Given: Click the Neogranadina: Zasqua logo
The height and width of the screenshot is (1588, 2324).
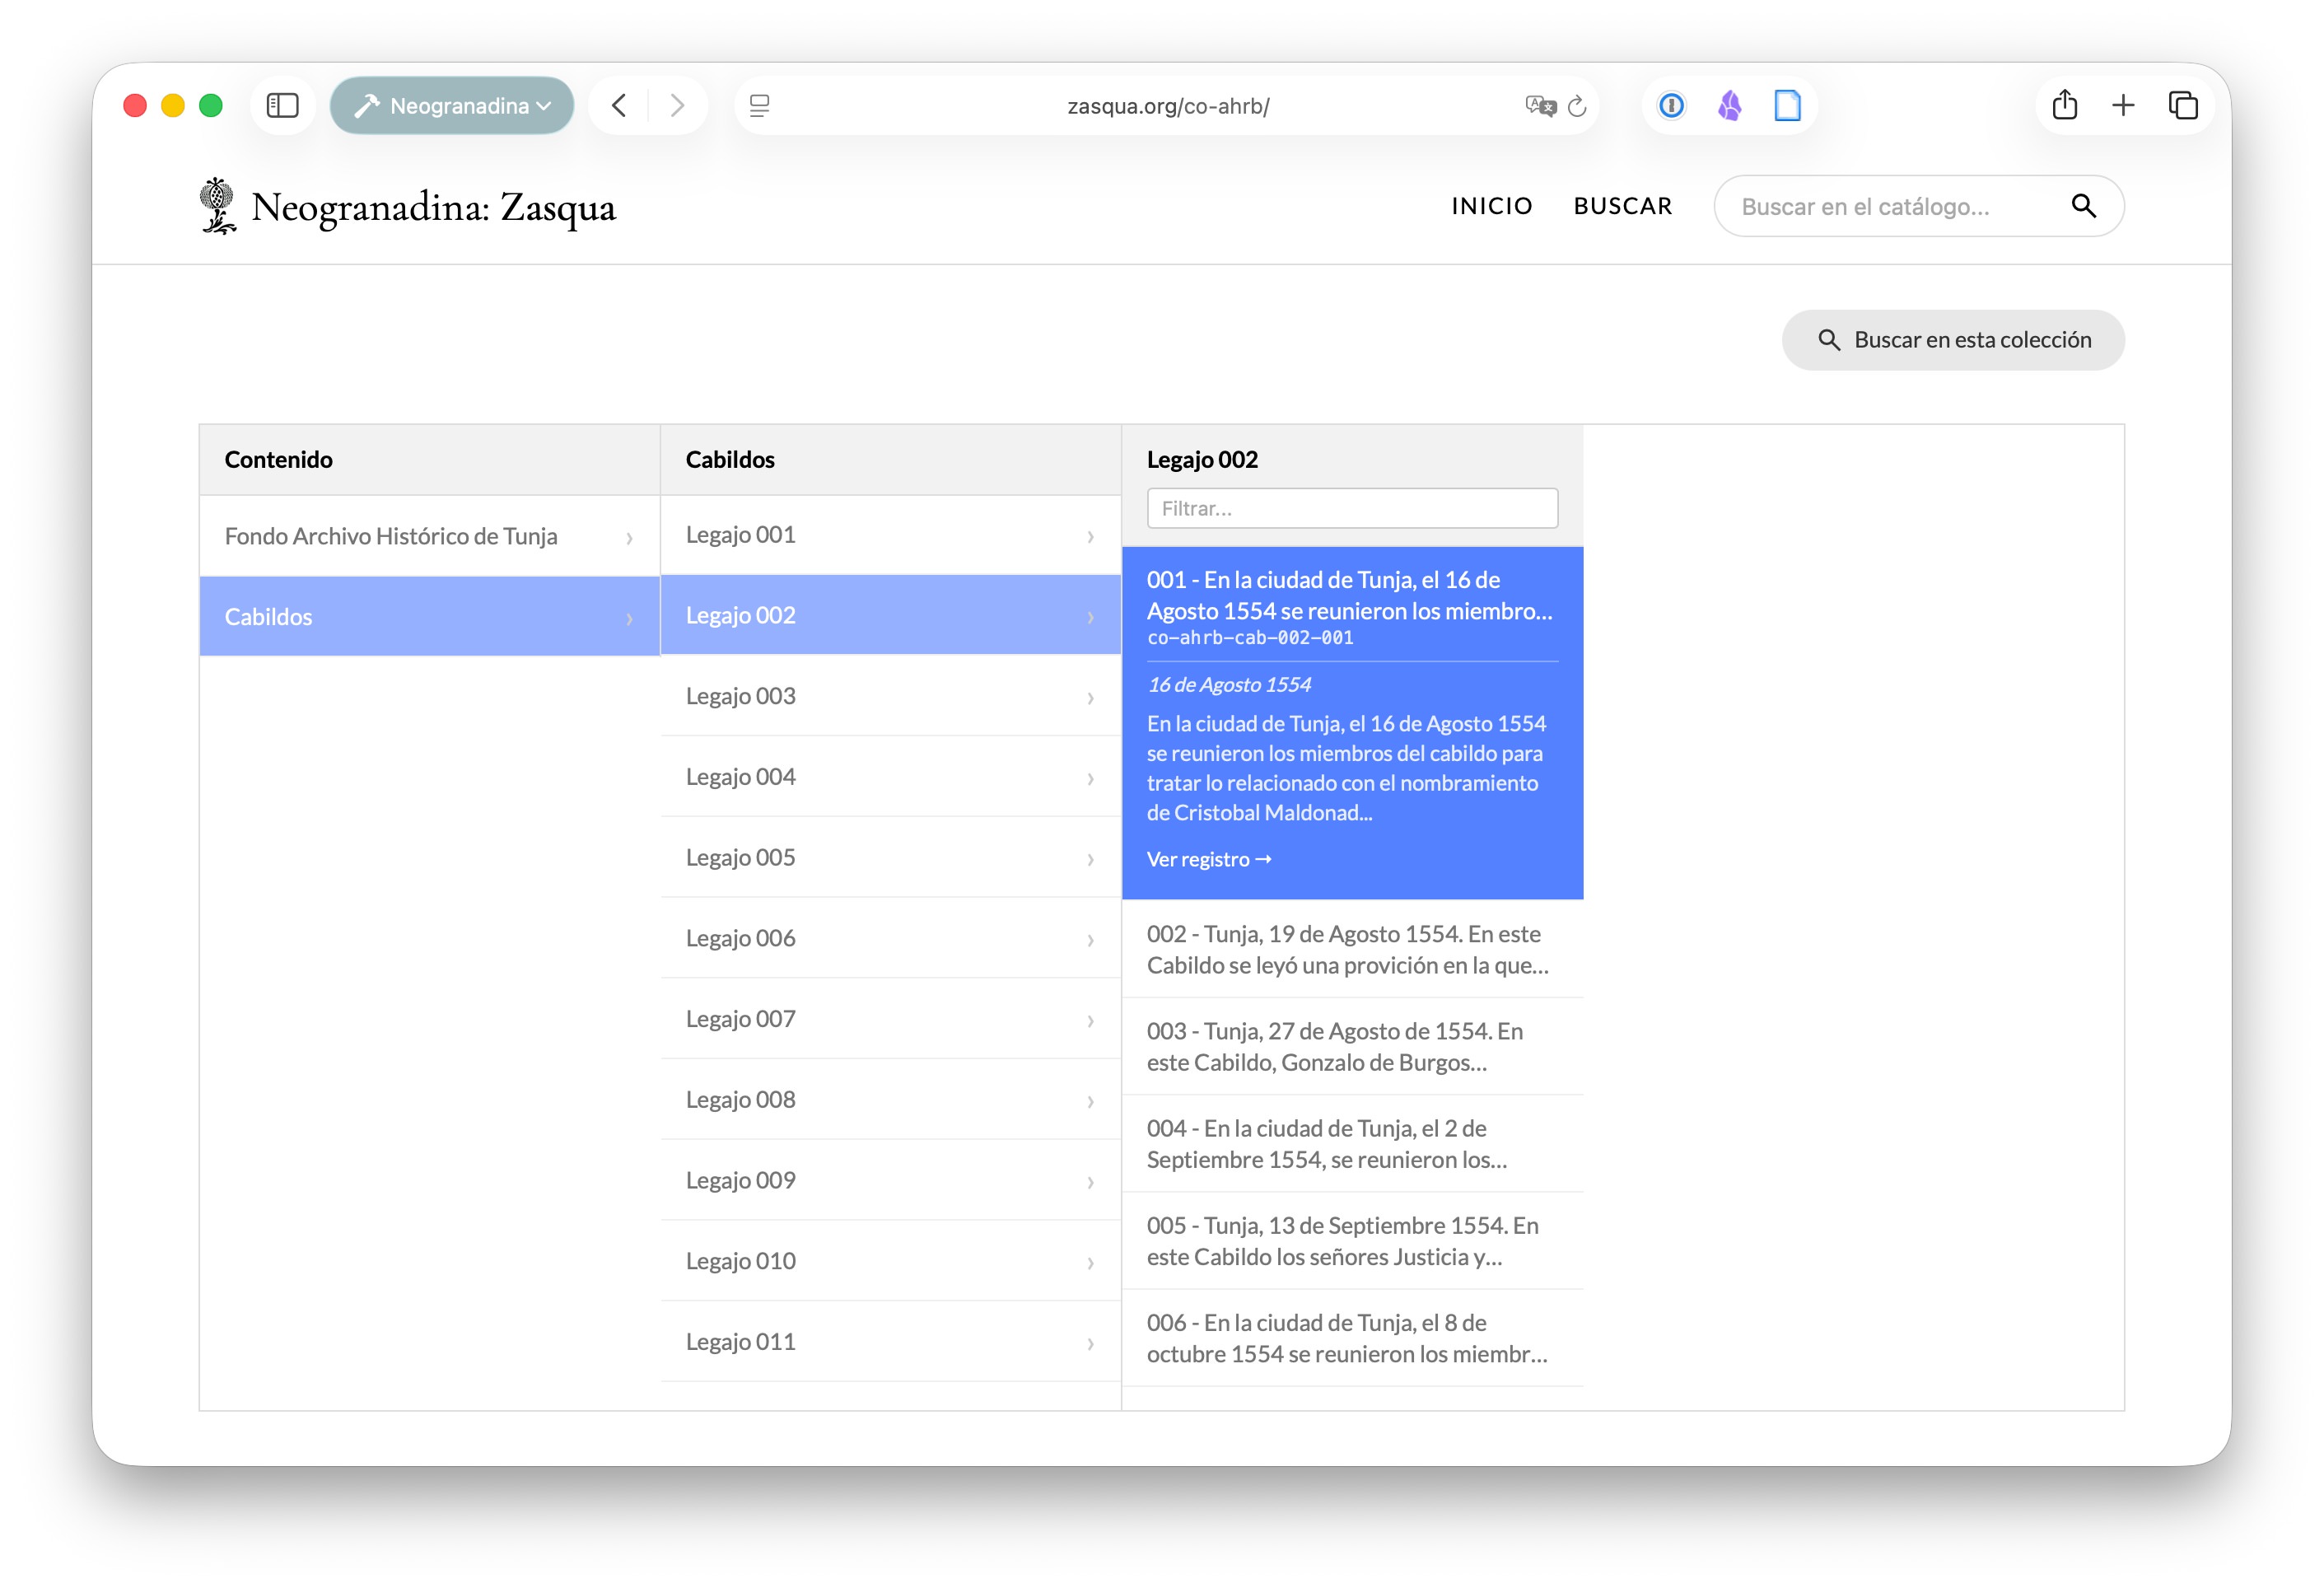Looking at the screenshot, I should pos(407,206).
